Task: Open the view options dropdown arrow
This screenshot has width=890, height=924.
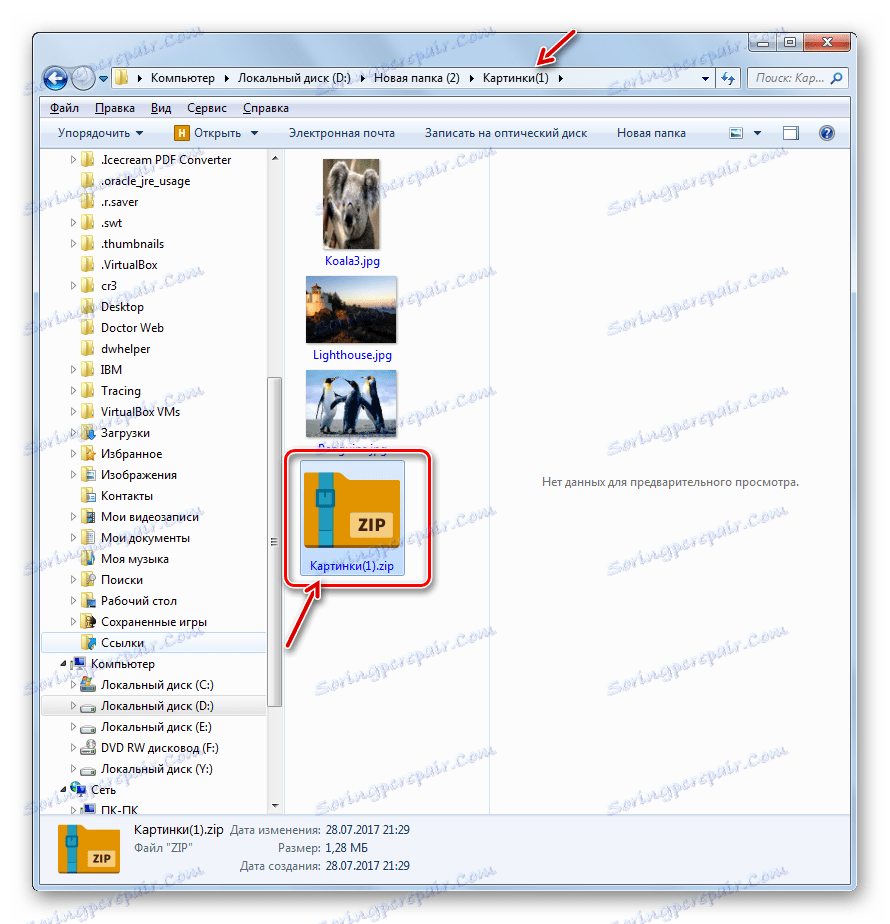Action: (757, 133)
